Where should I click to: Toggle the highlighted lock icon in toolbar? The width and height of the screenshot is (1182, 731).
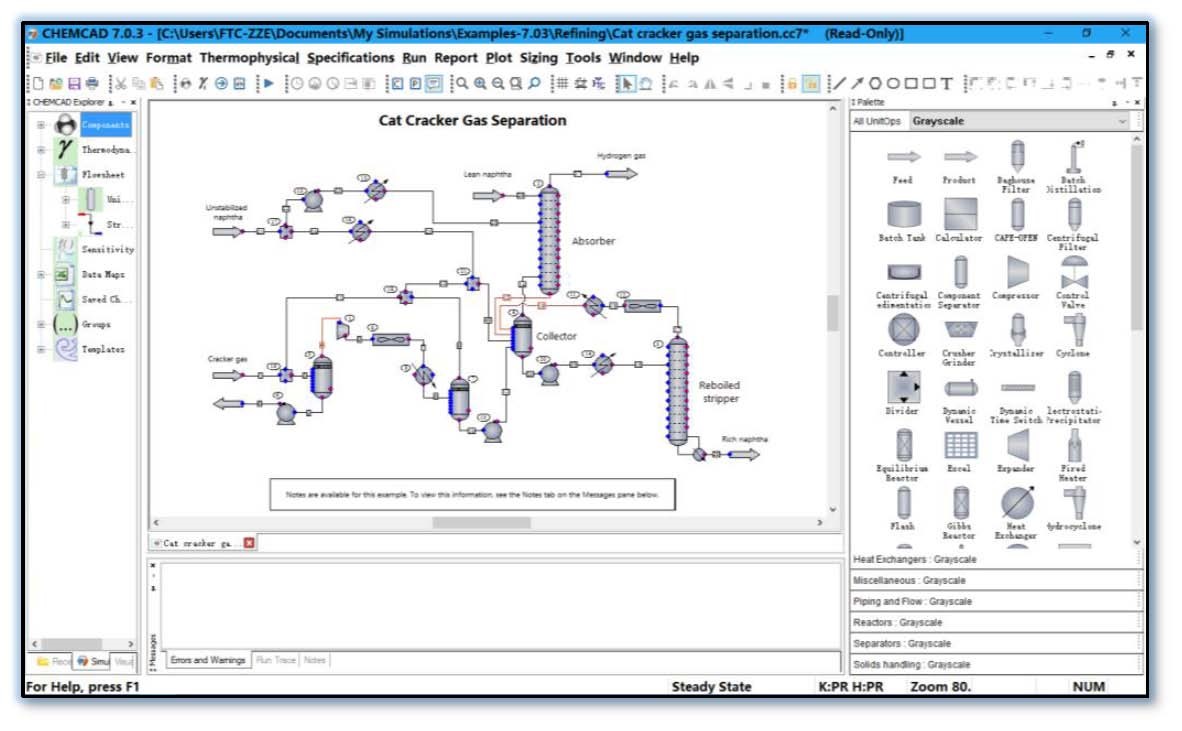tap(811, 84)
